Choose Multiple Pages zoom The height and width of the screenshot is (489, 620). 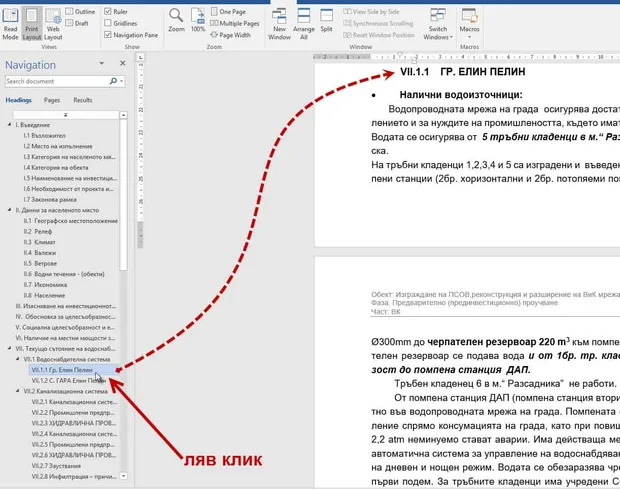(234, 23)
